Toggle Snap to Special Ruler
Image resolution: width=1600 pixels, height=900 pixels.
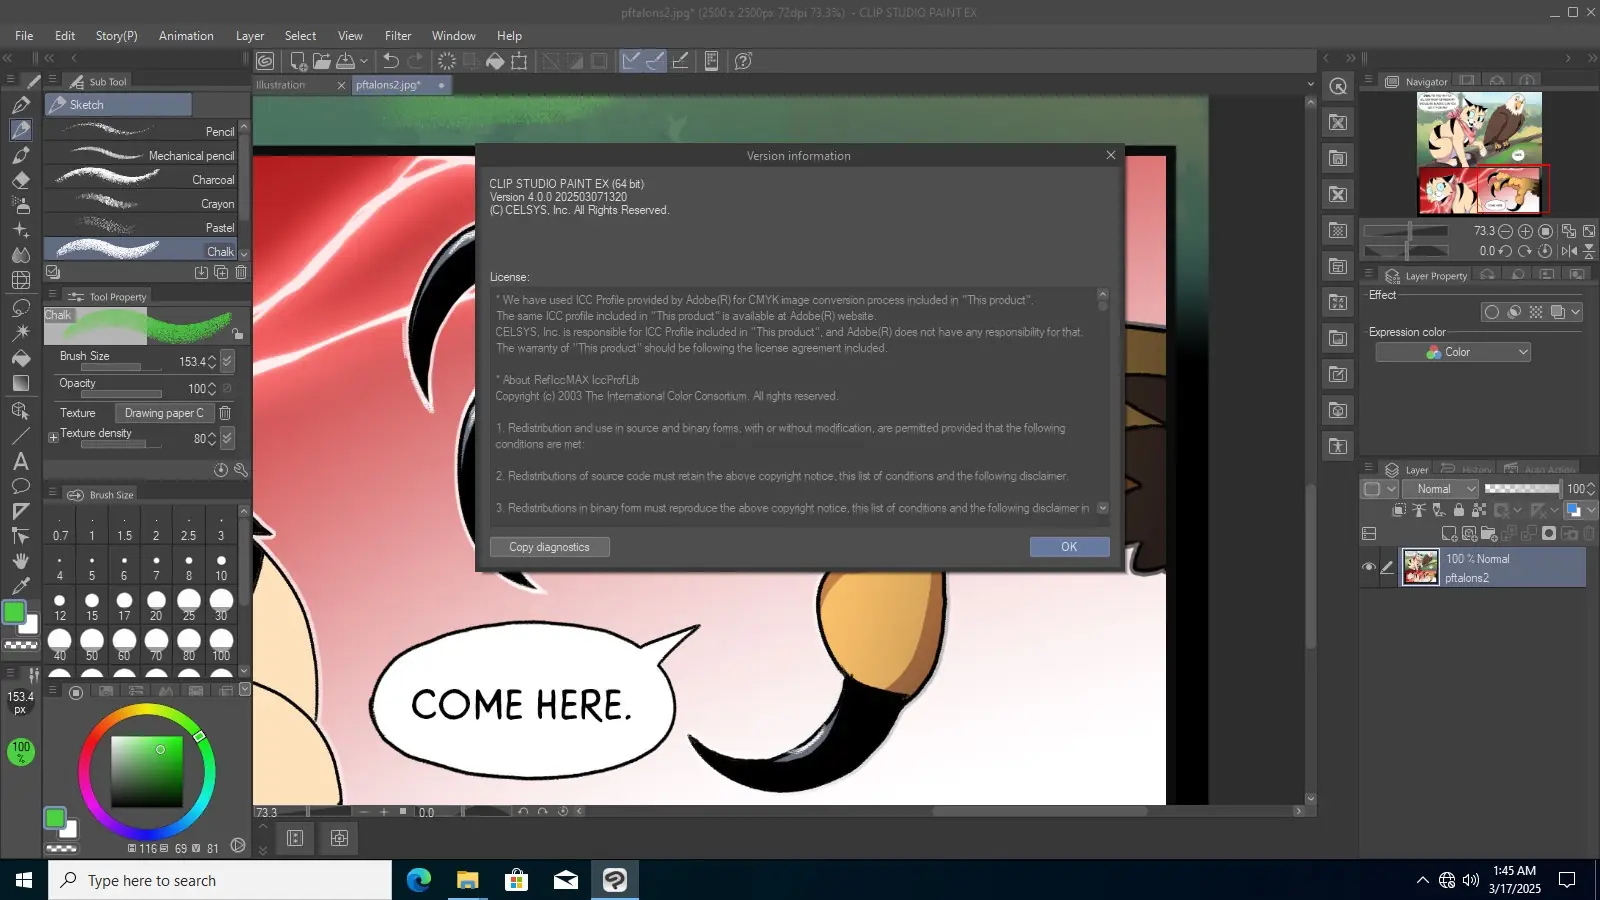coord(655,61)
